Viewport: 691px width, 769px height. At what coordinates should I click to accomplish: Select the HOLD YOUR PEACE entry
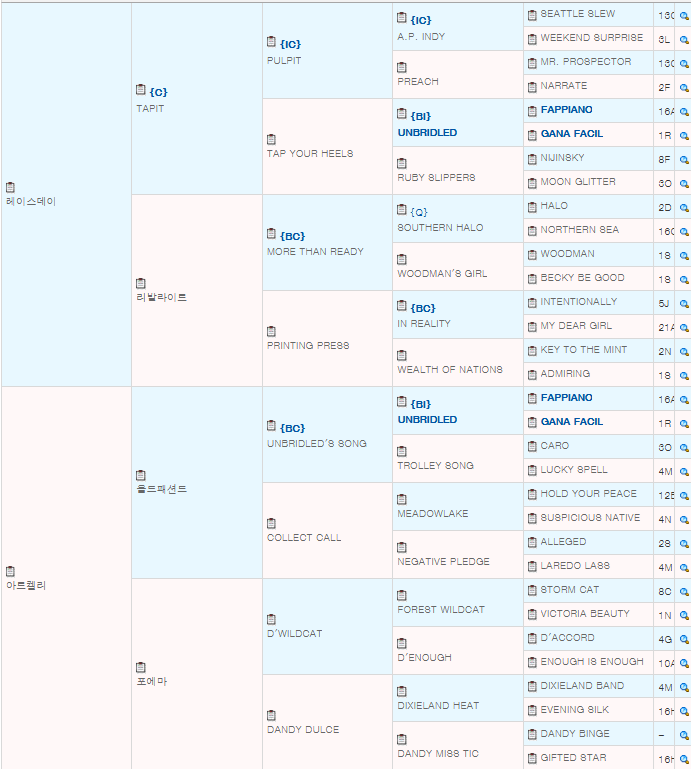[589, 494]
